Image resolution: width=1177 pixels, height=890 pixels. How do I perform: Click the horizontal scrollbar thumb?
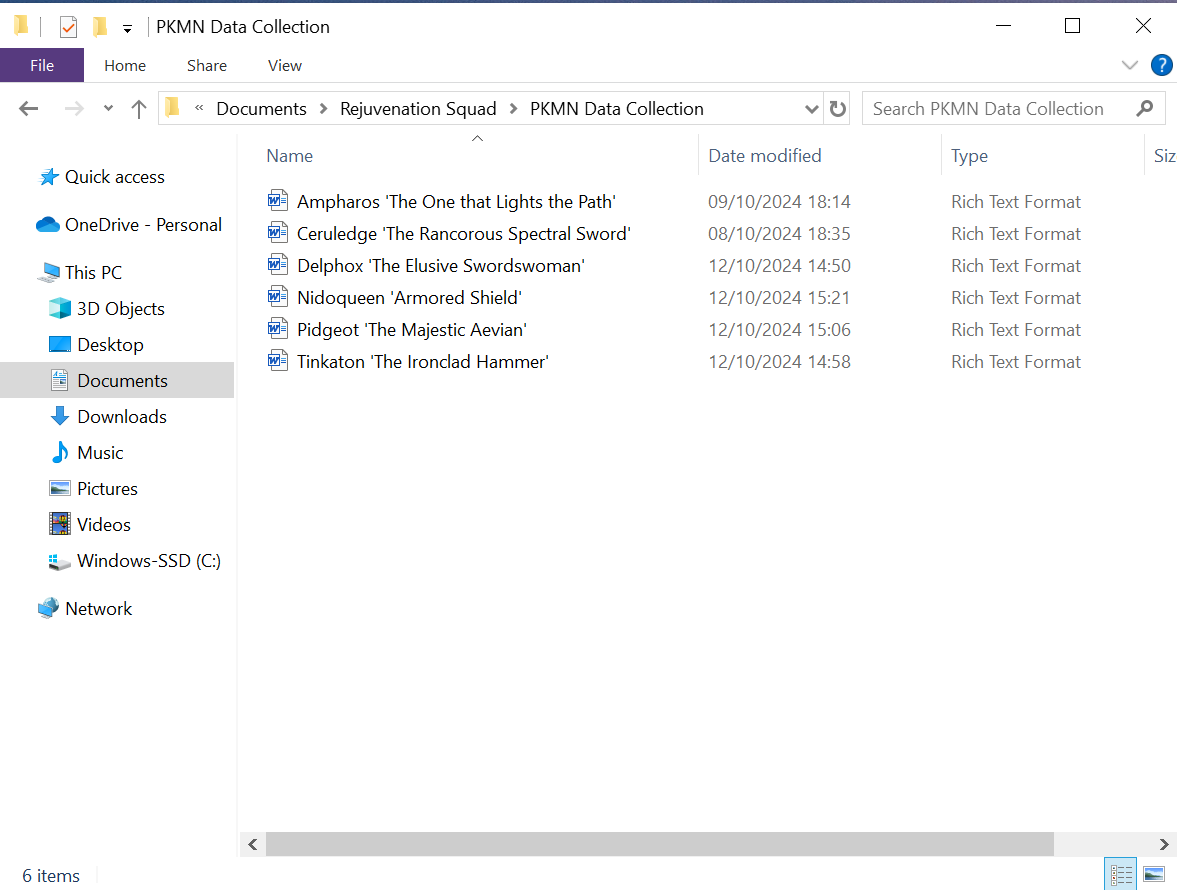[660, 844]
